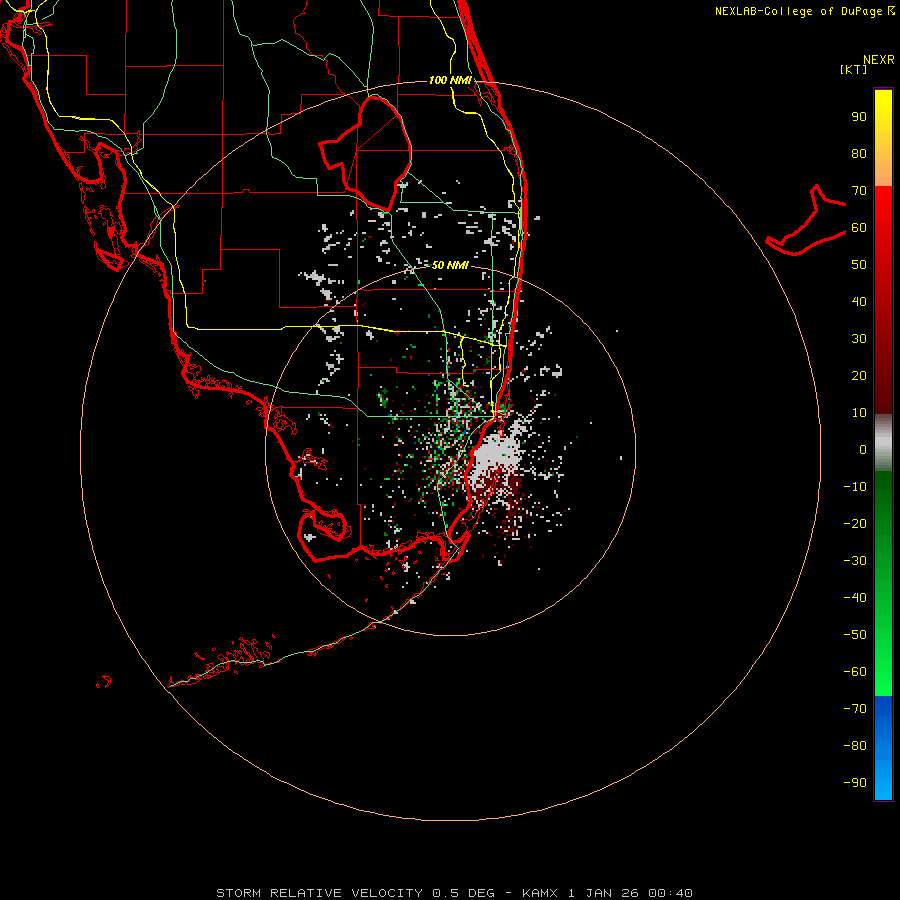Click the -30 value on the velocity legend
Image resolution: width=900 pixels, height=900 pixels.
coord(855,561)
